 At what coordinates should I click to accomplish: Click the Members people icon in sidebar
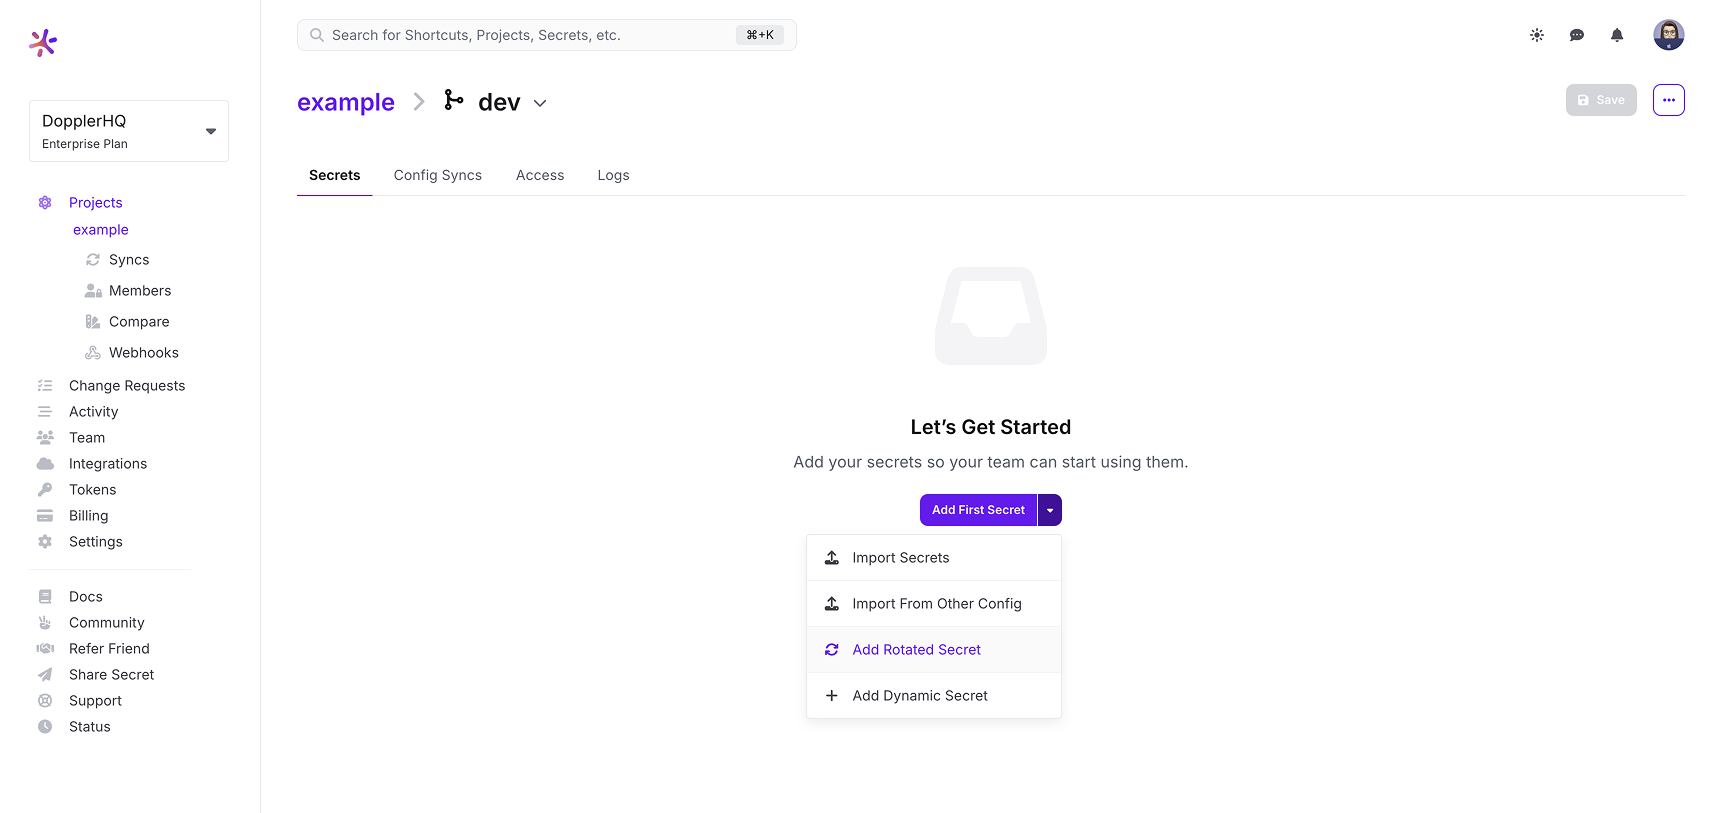tap(93, 291)
